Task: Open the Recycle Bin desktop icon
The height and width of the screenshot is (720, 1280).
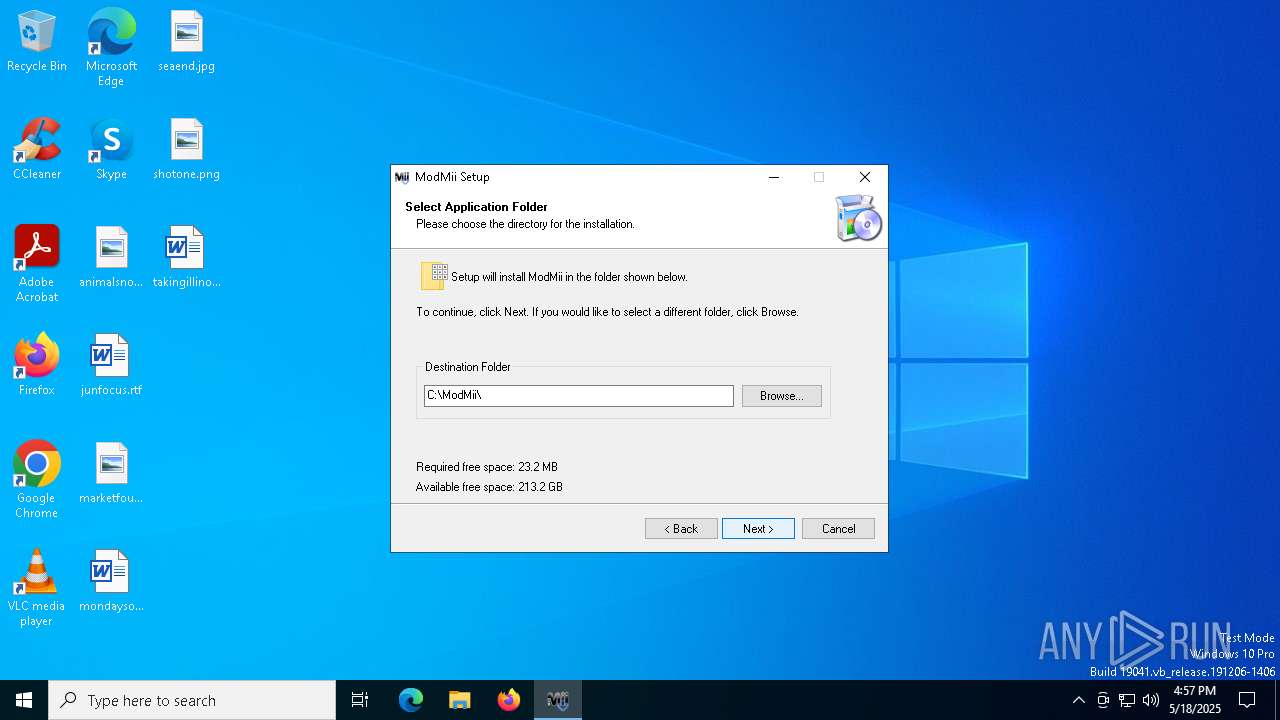Action: click(x=37, y=42)
